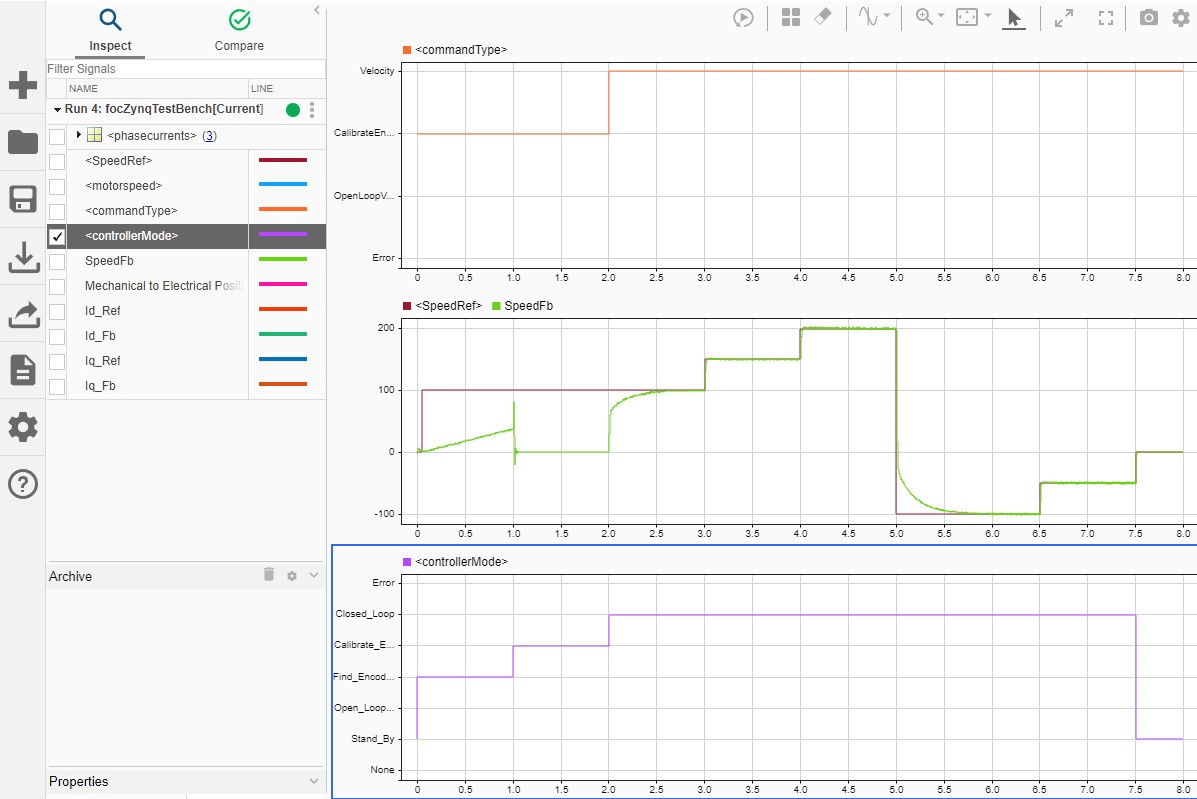
Task: Collapse the Run 4 focZynqTestBench tree
Action: 56,109
